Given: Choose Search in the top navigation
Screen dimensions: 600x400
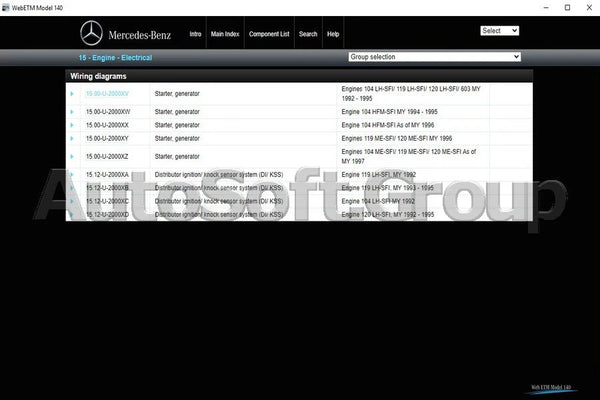Looking at the screenshot, I should click(x=308, y=34).
